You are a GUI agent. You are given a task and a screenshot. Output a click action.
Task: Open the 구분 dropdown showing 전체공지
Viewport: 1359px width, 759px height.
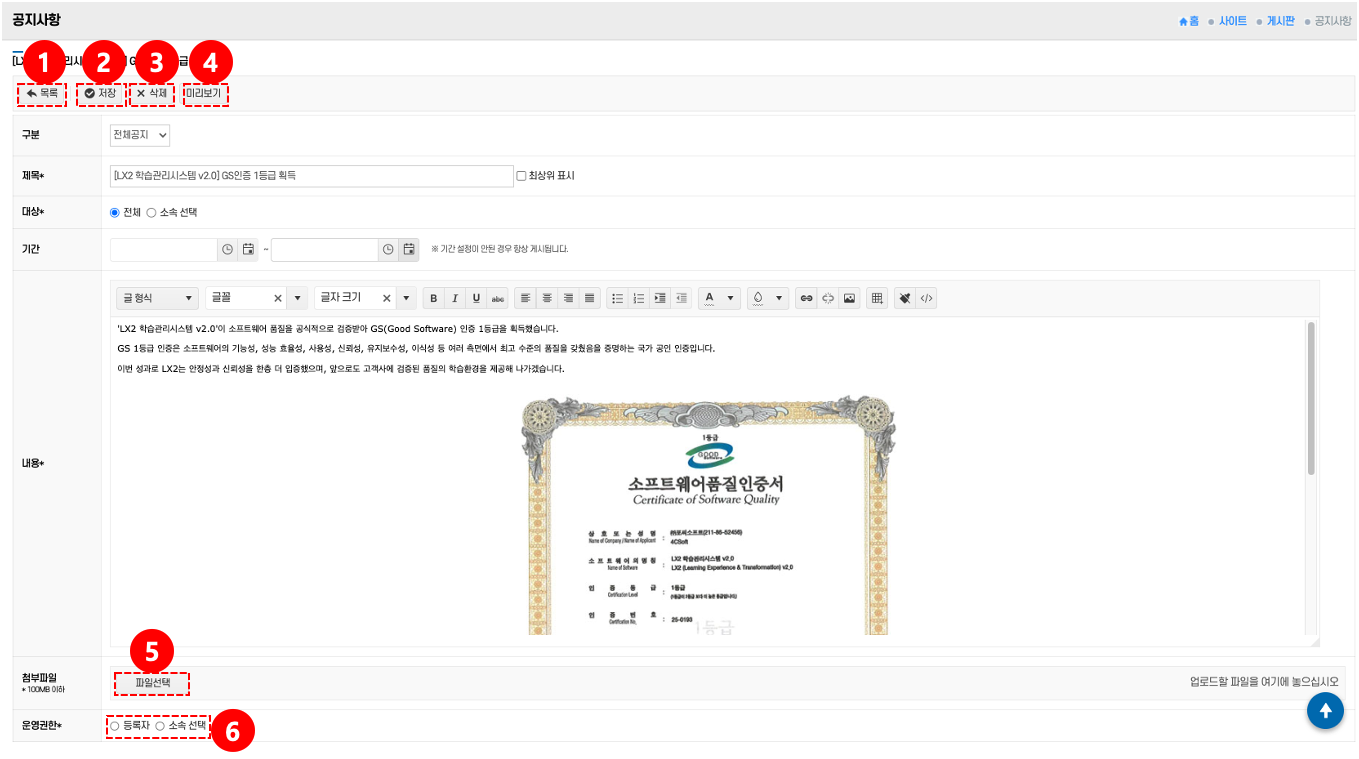click(x=140, y=134)
